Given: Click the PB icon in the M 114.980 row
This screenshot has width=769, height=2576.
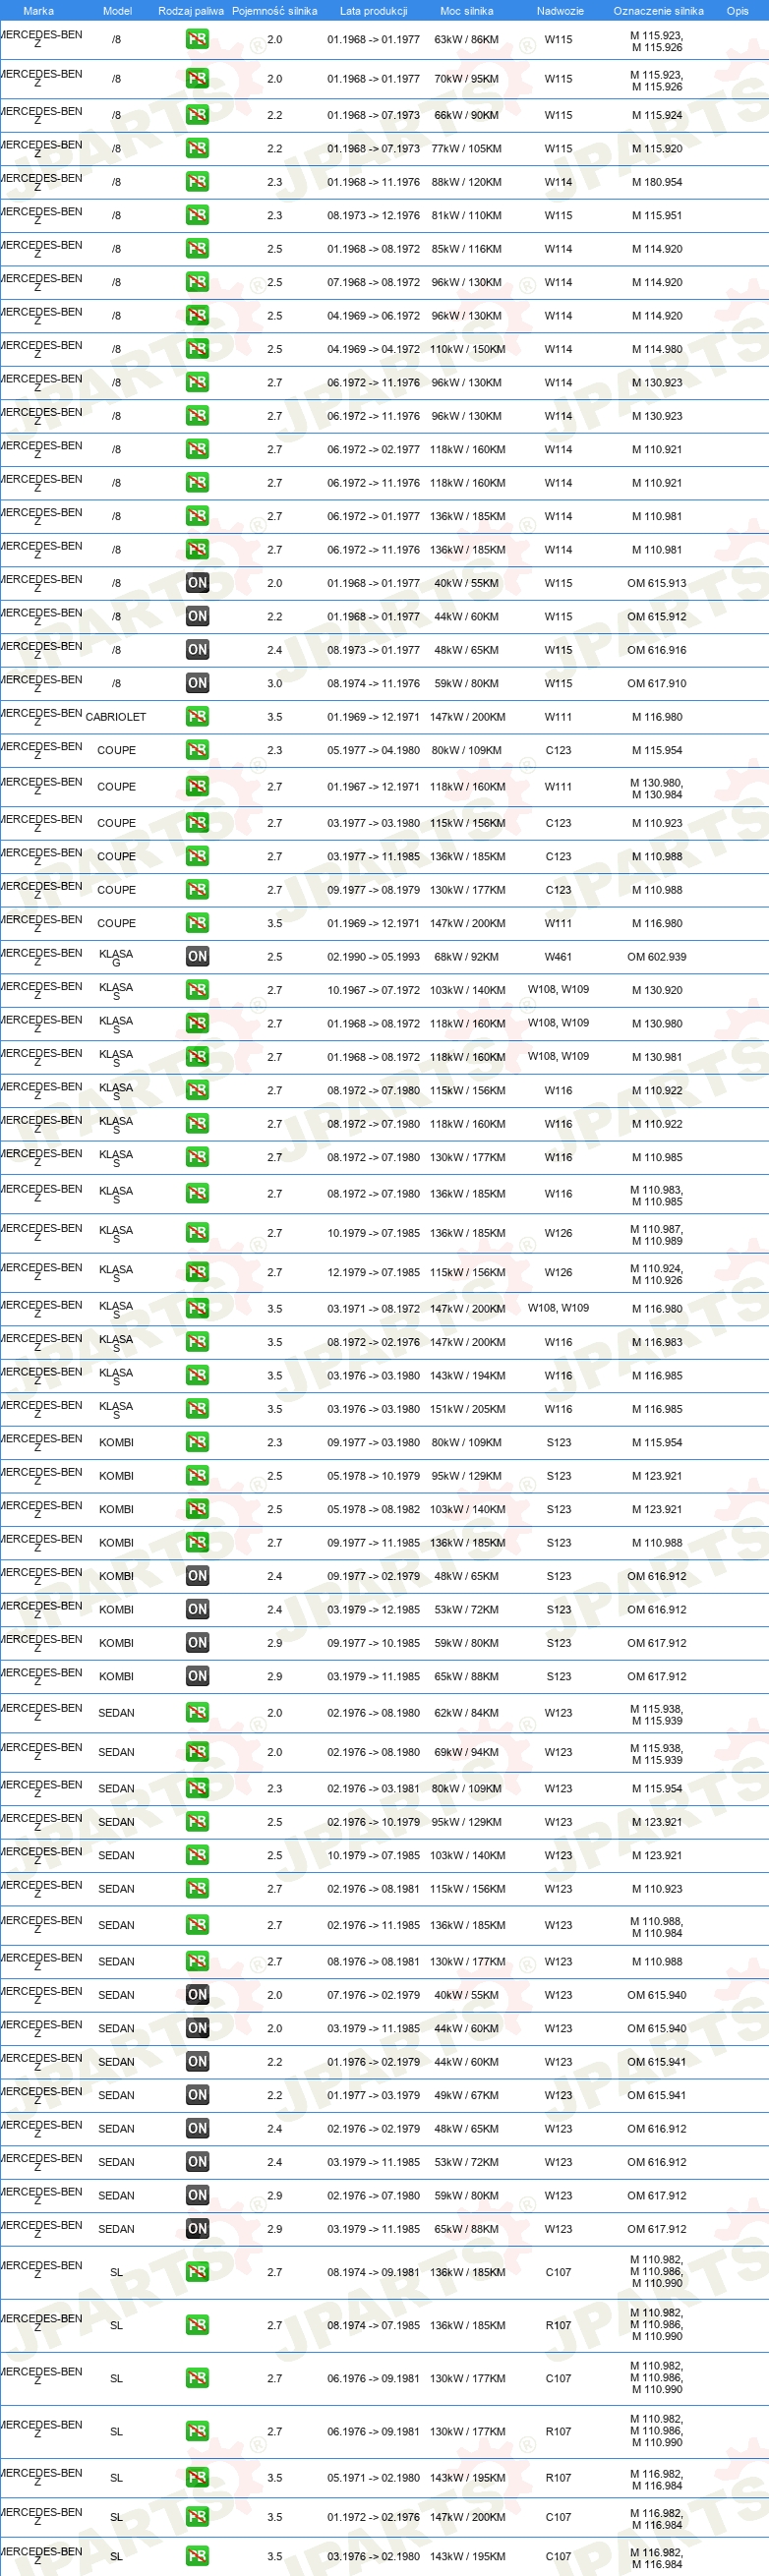Looking at the screenshot, I should click(x=197, y=349).
